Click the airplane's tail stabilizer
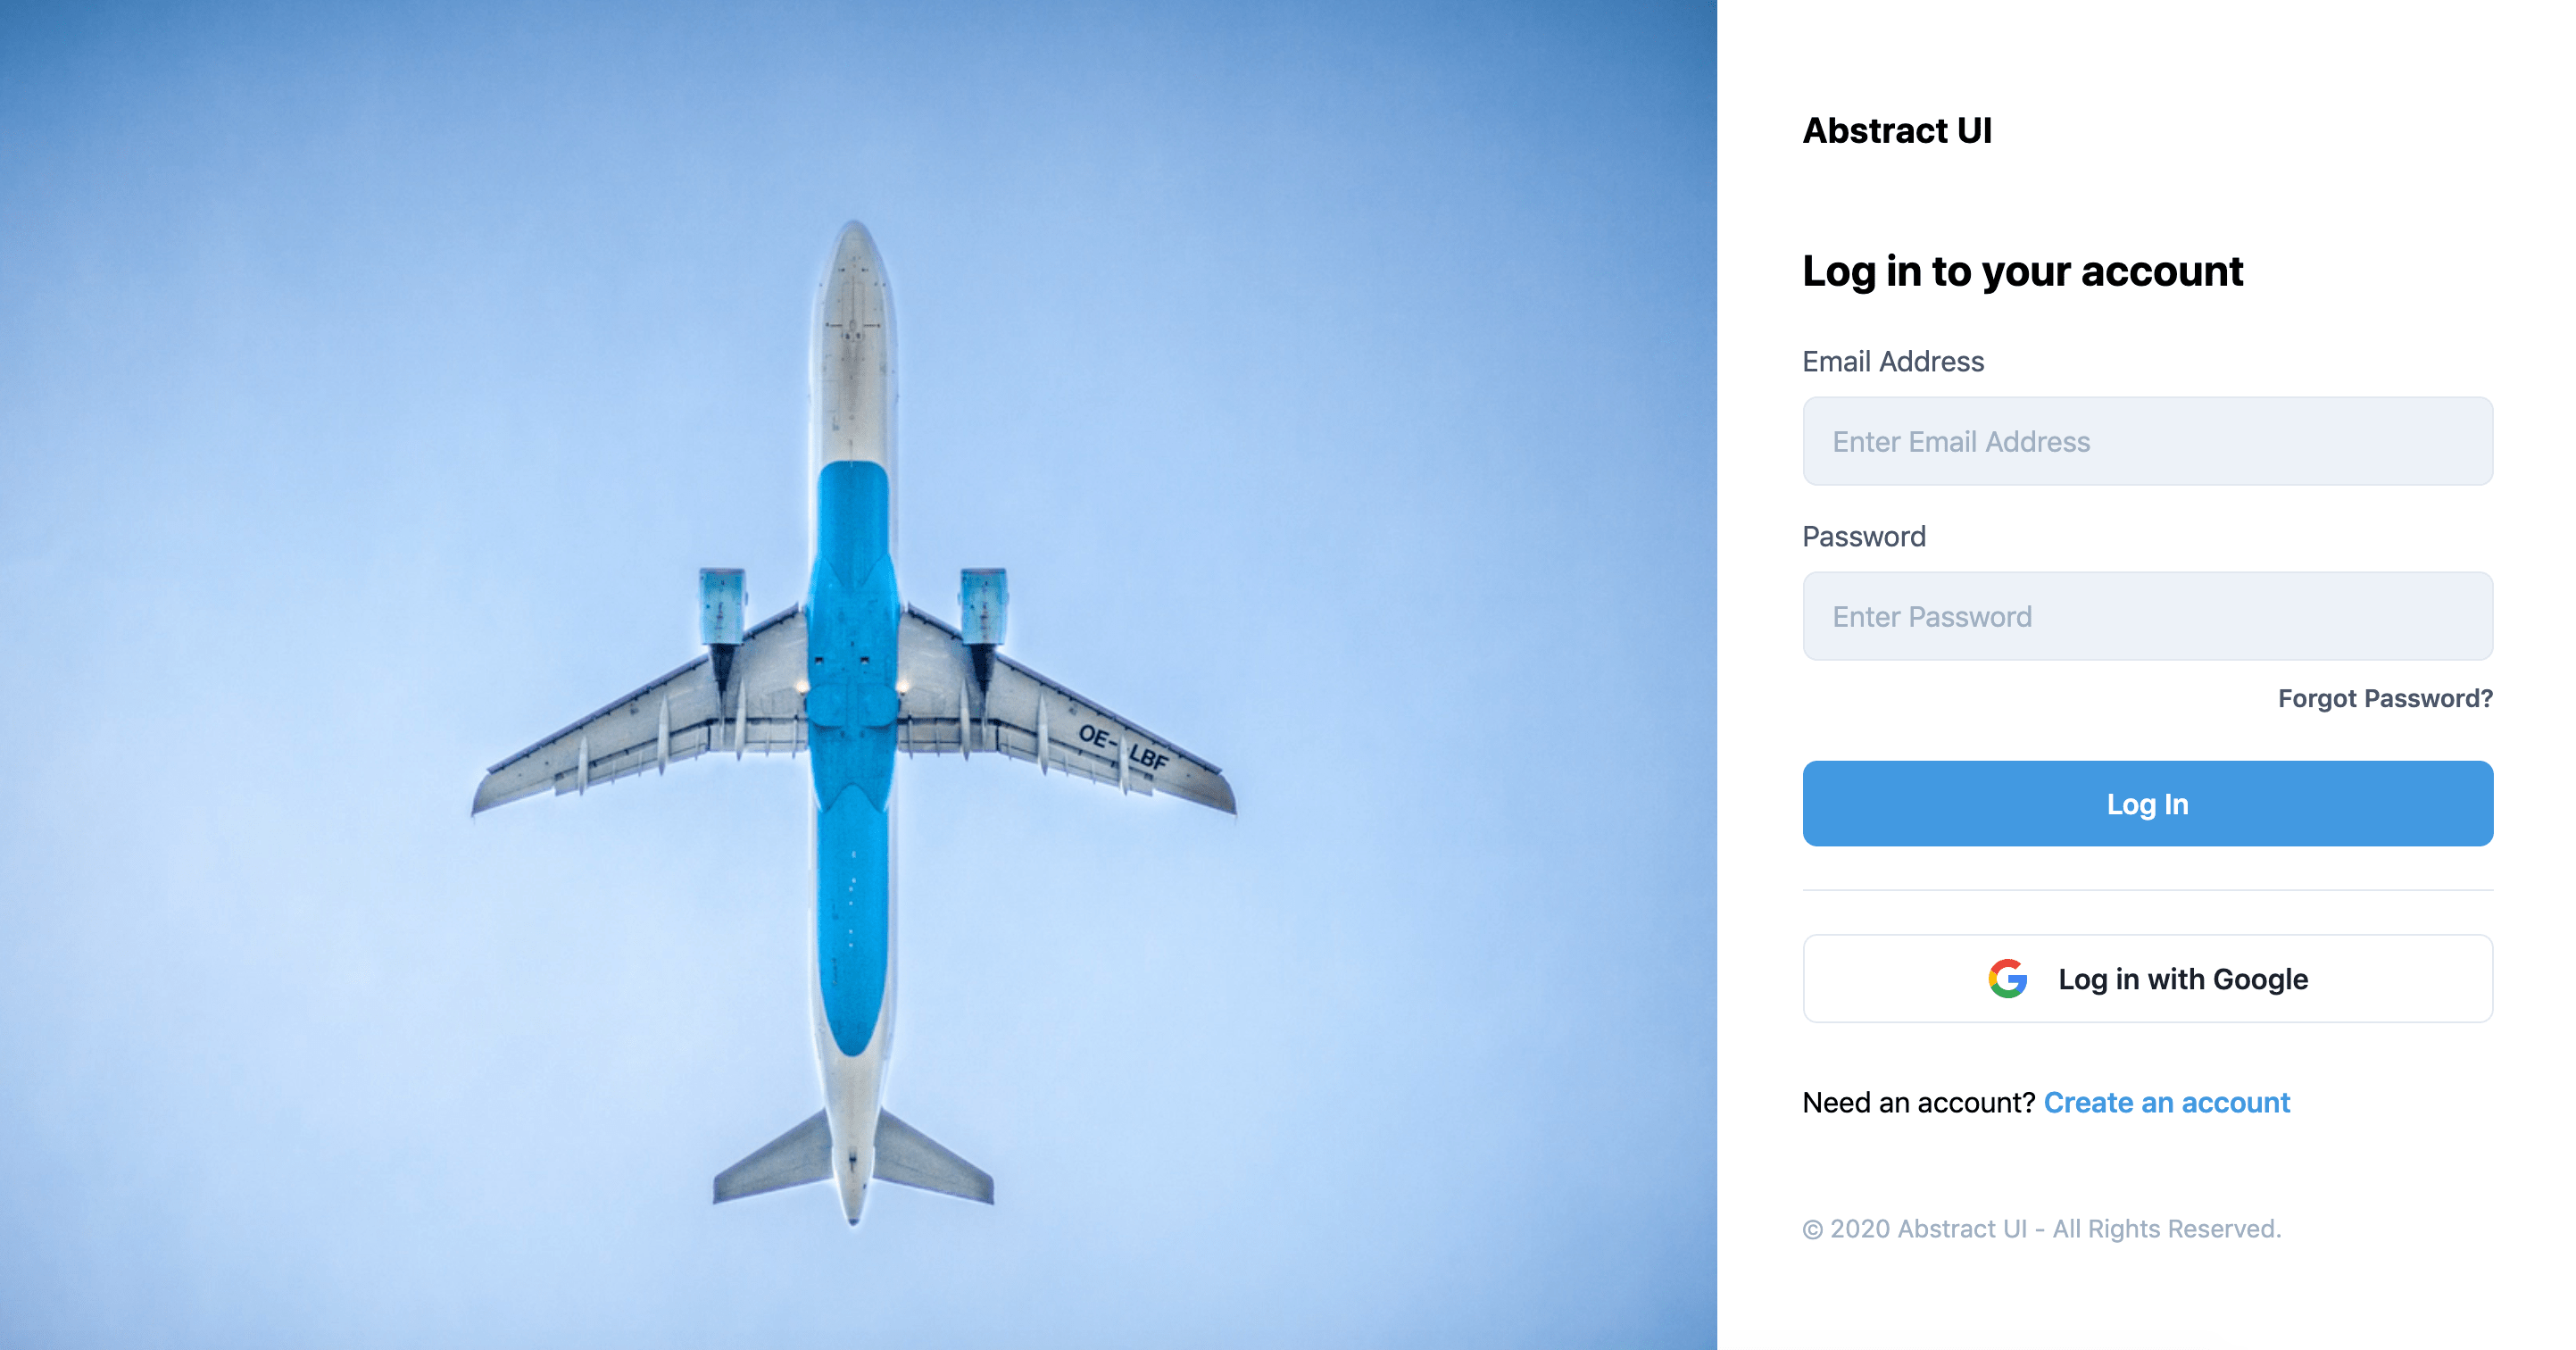Viewport: 2576px width, 1350px height. (853, 1160)
